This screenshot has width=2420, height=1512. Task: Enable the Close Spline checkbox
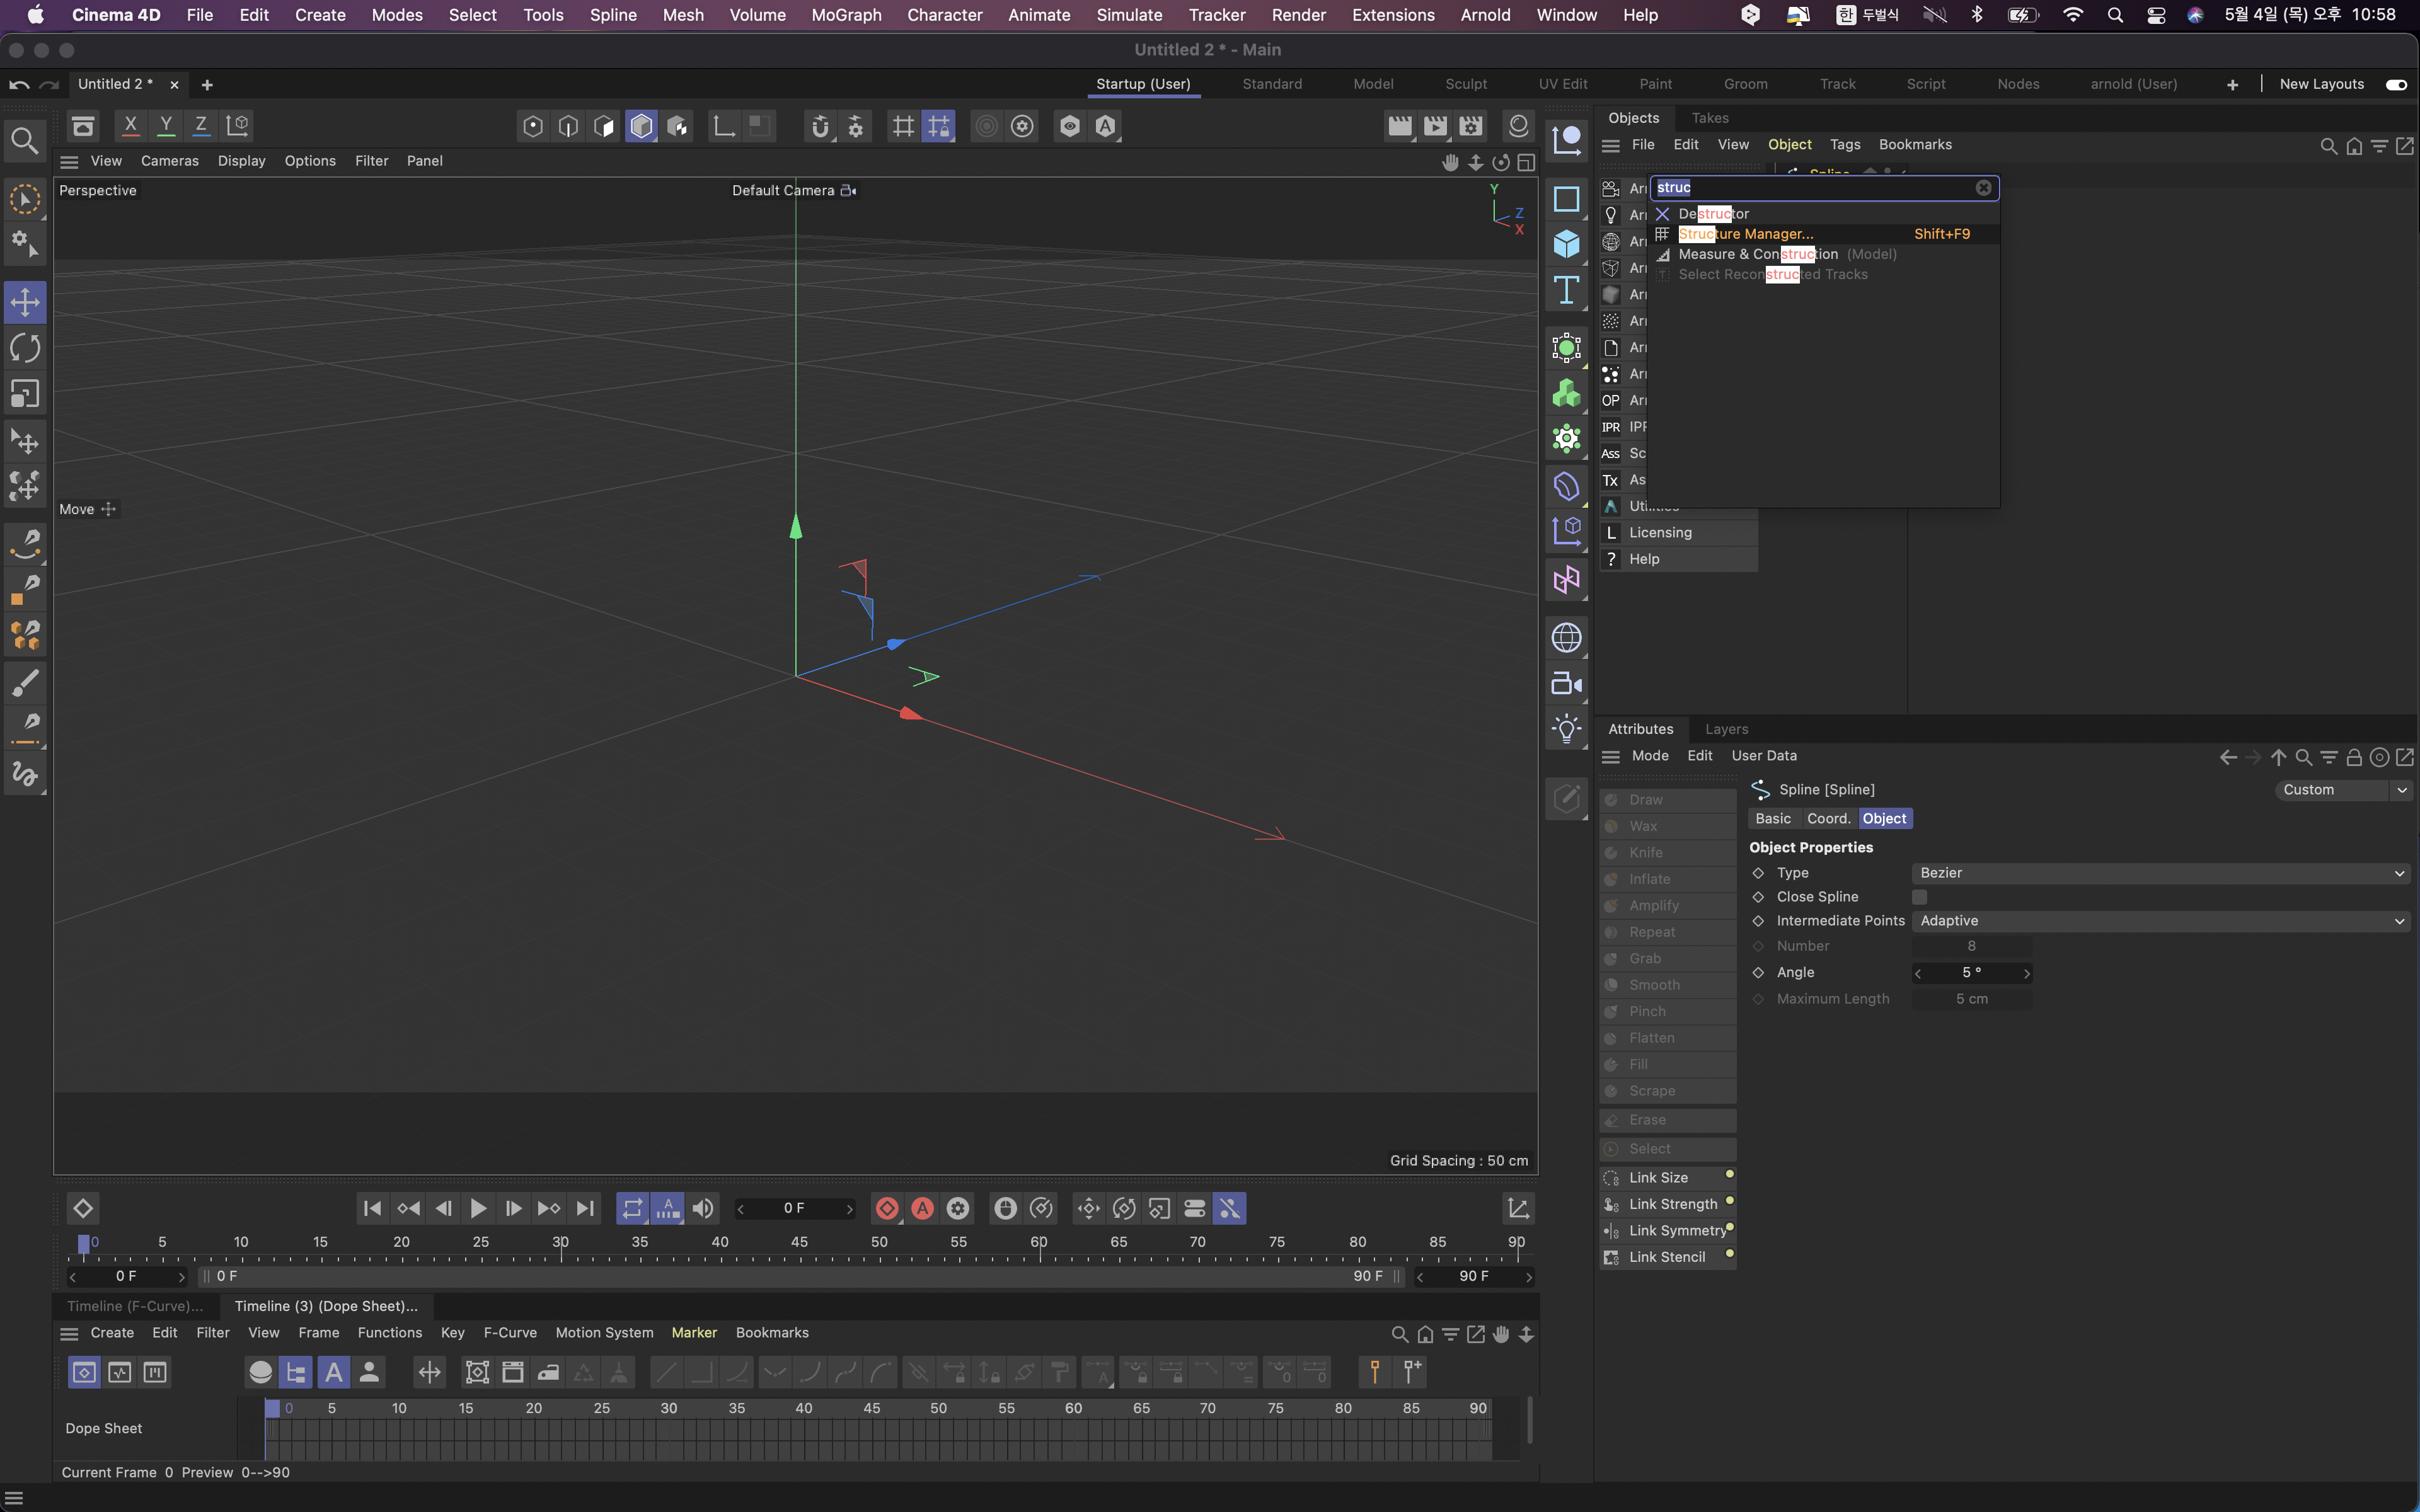click(1919, 897)
